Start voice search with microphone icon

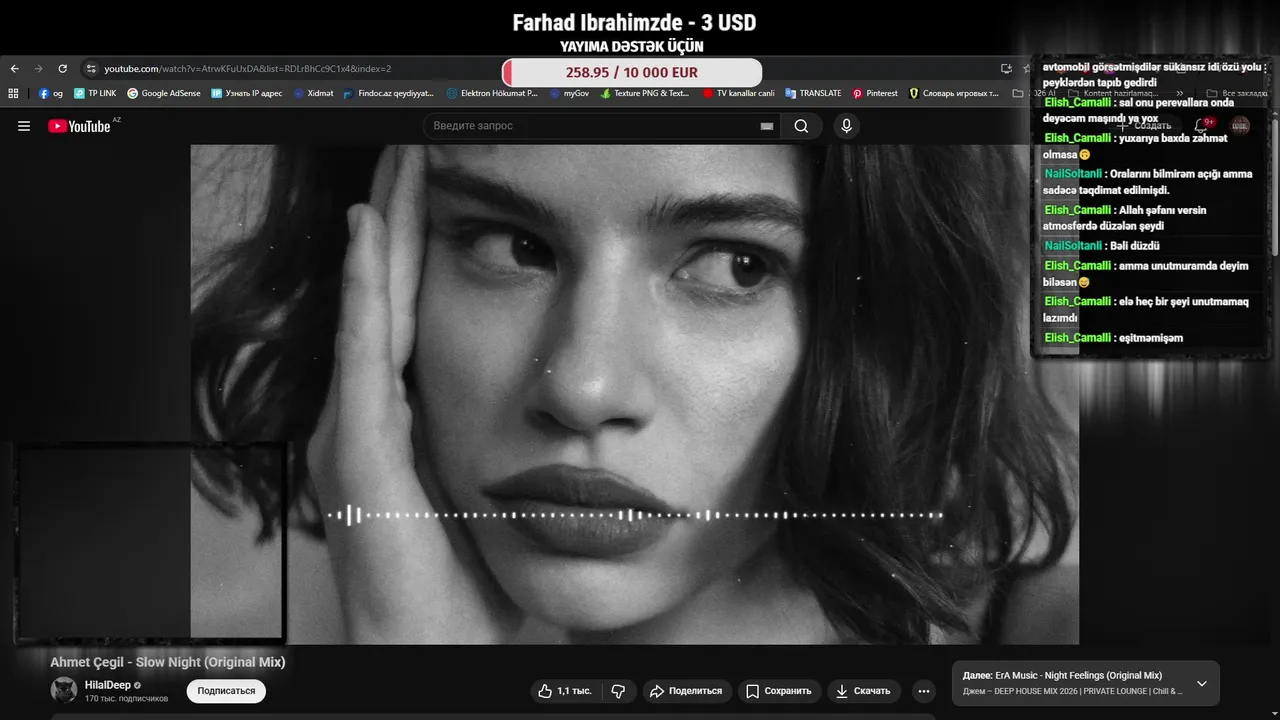[x=846, y=126]
